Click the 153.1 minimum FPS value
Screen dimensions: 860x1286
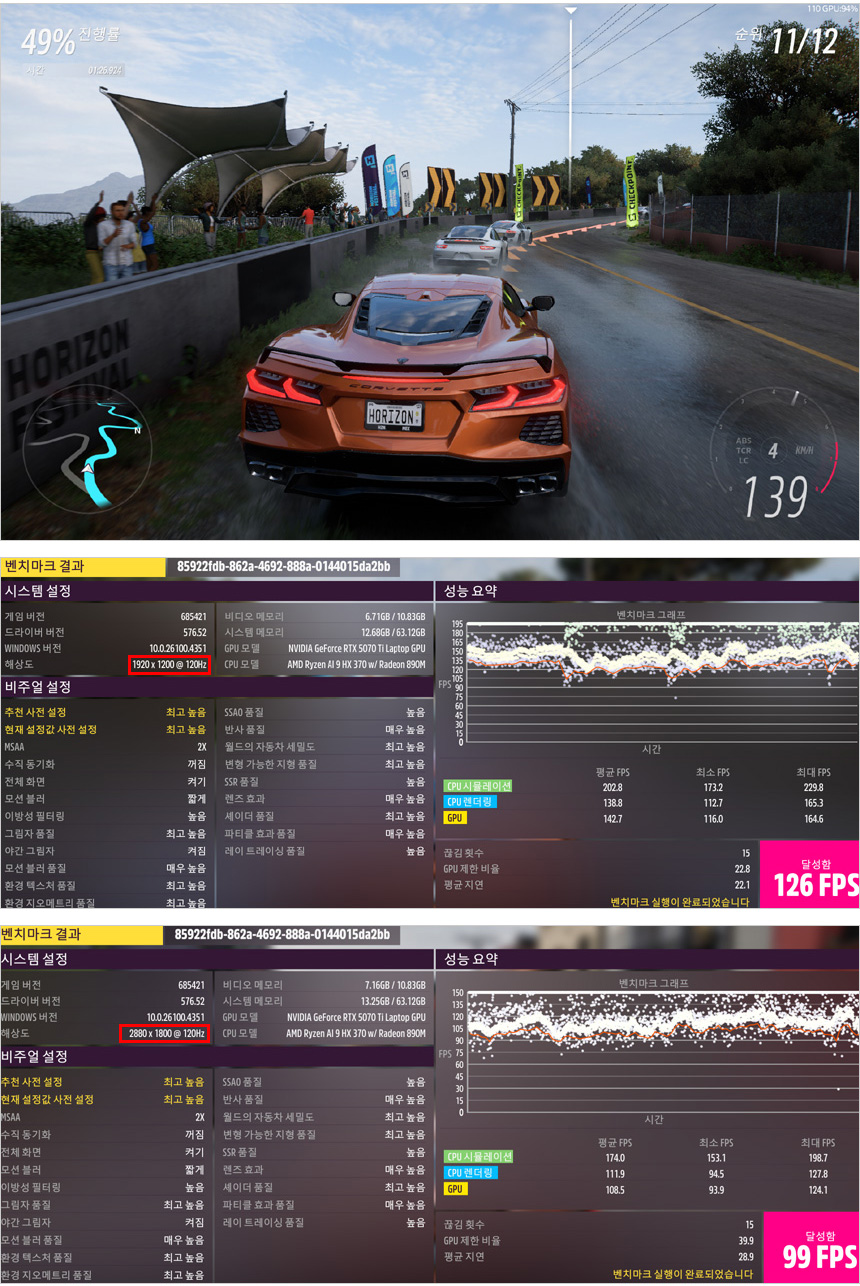[x=716, y=1157]
